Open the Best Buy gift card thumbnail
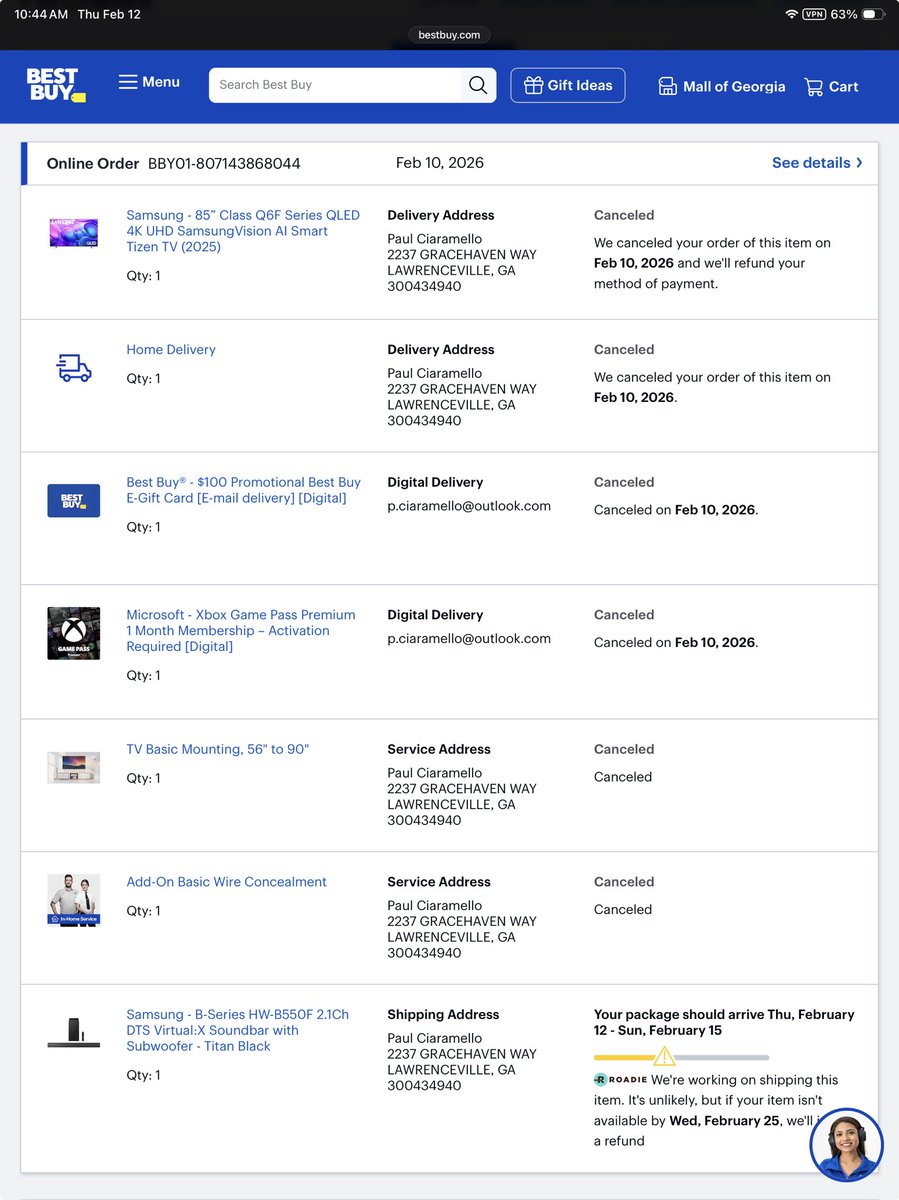 [74, 500]
